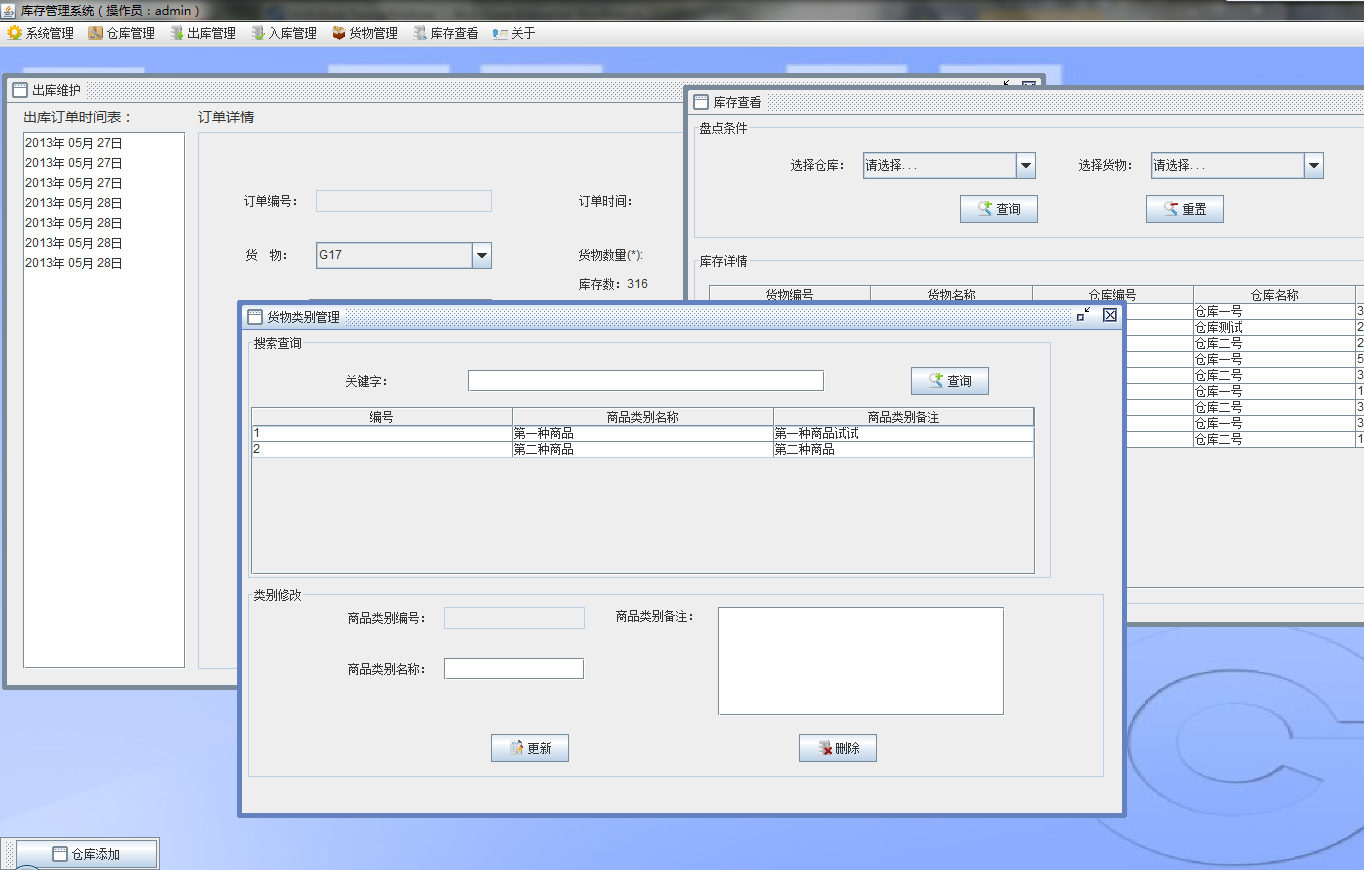Screen dimensions: 1364x870
Task: Open the 货物管理 menu
Action: point(365,33)
